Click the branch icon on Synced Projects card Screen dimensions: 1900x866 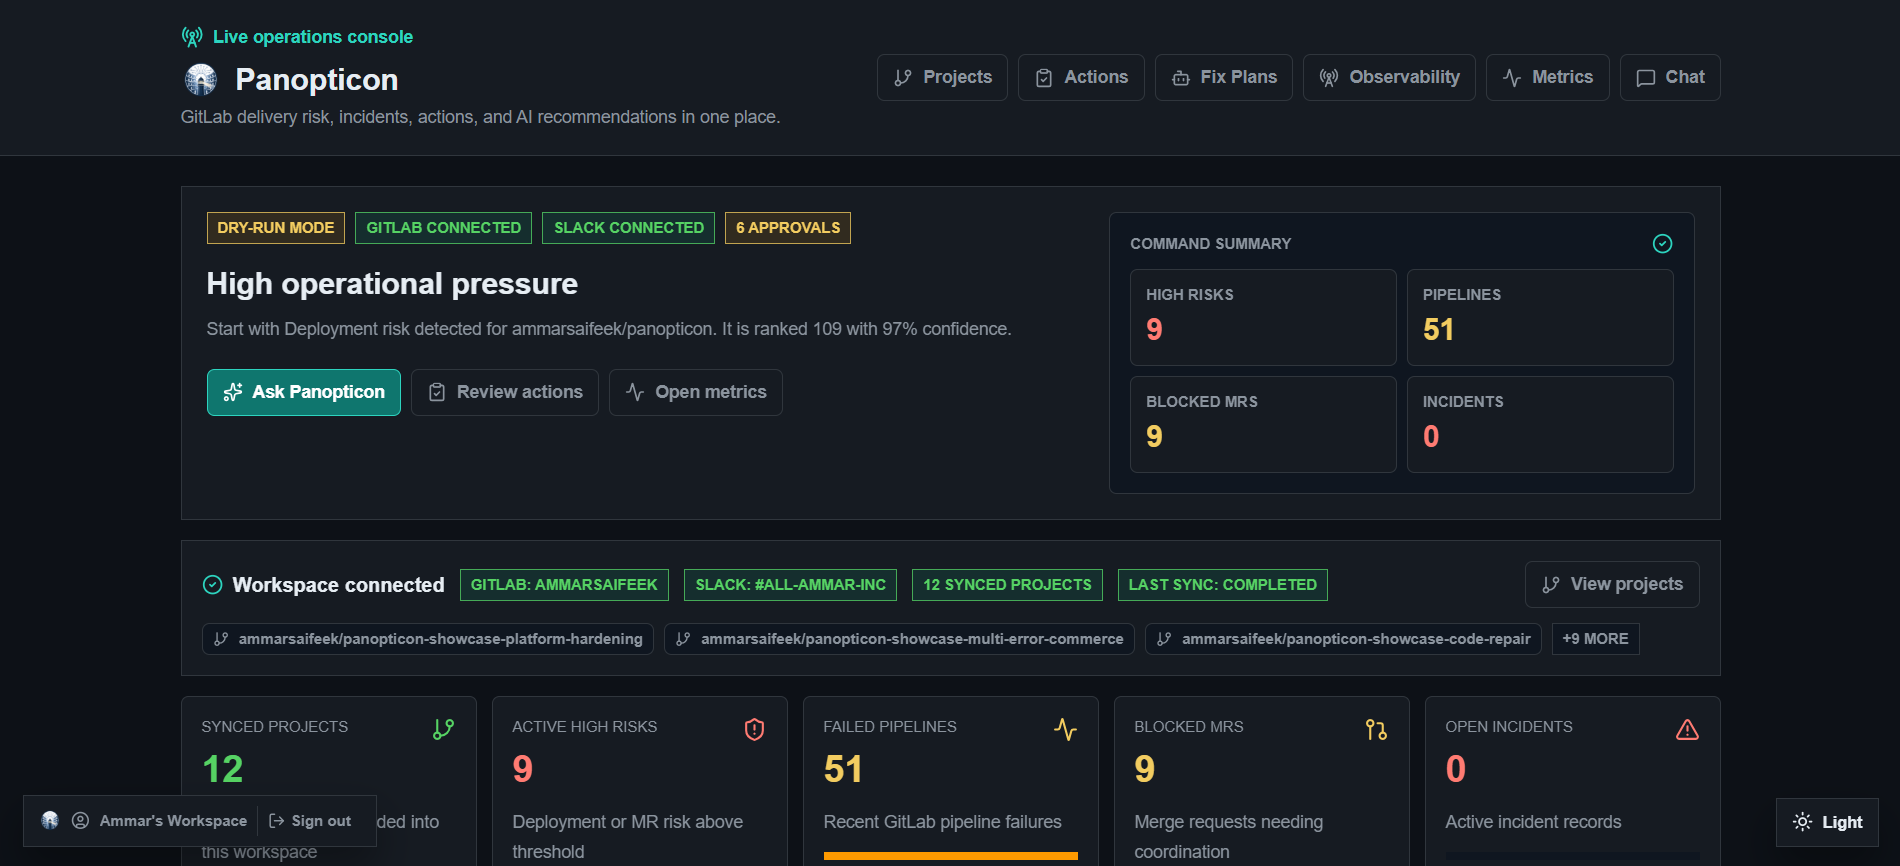443,730
